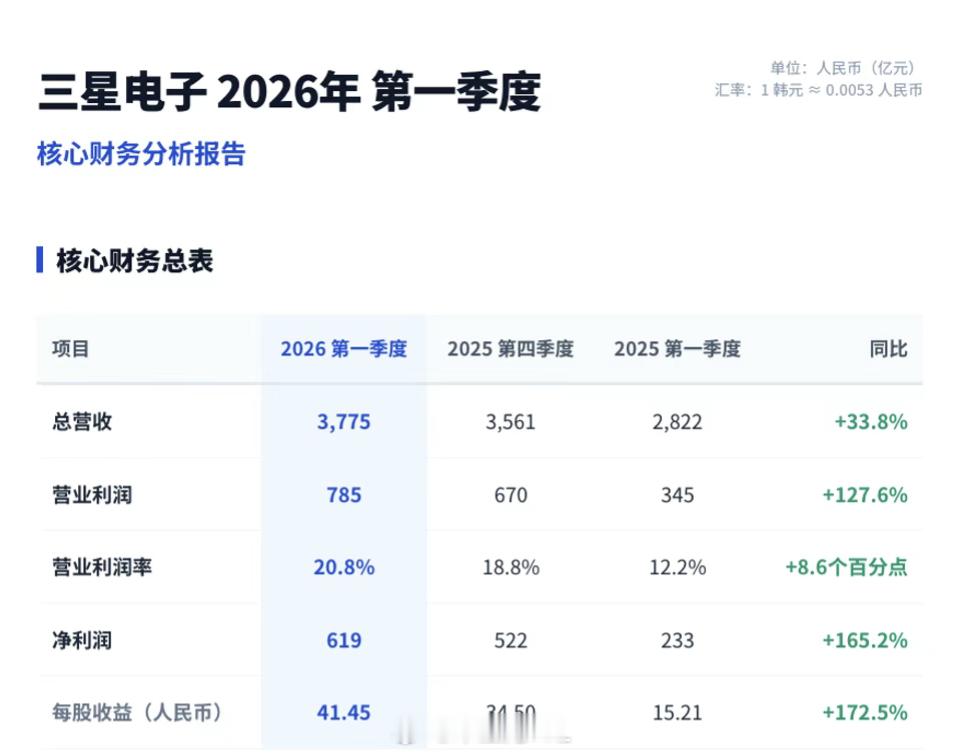Select the 总营收 row label
The image size is (966, 754).
click(82, 422)
